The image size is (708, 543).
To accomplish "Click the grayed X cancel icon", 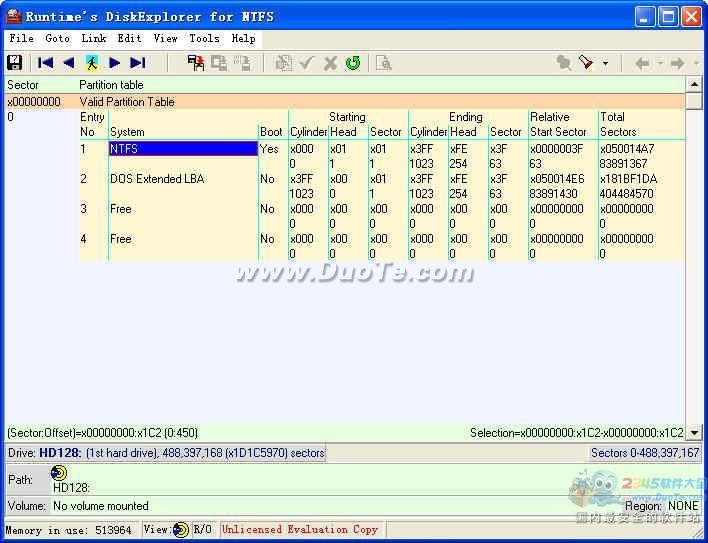I will [330, 63].
